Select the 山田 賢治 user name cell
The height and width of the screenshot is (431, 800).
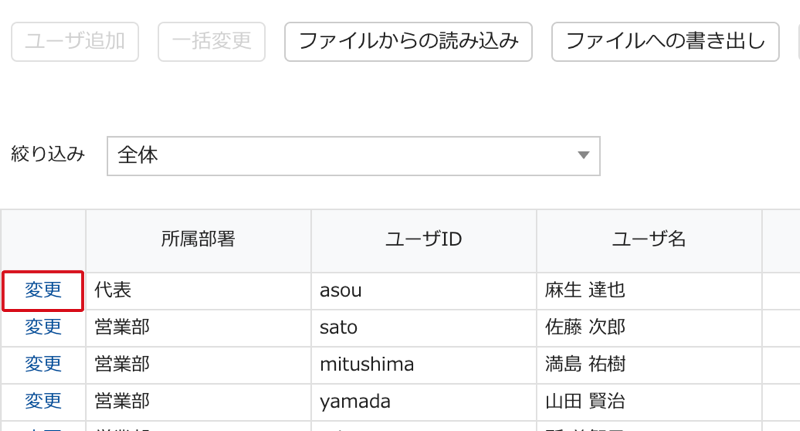pyautogui.click(x=648, y=401)
